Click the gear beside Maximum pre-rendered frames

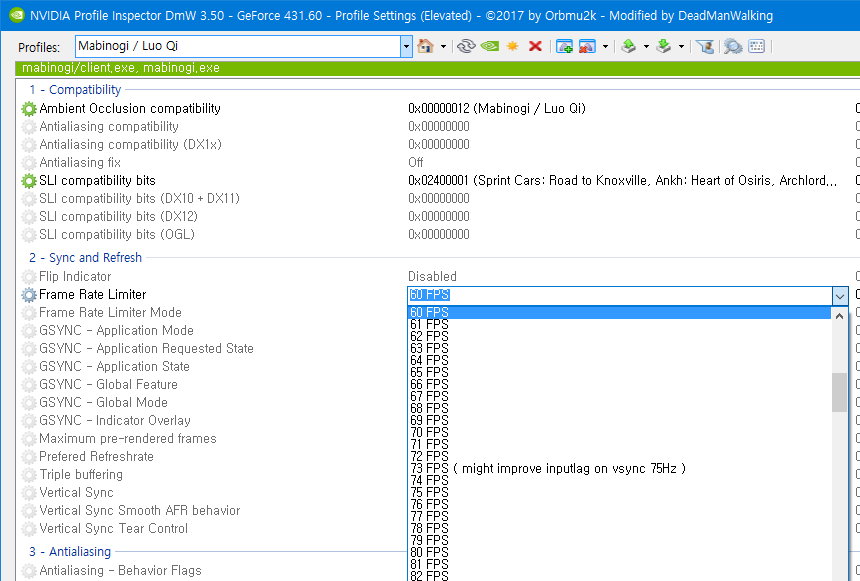(29, 439)
